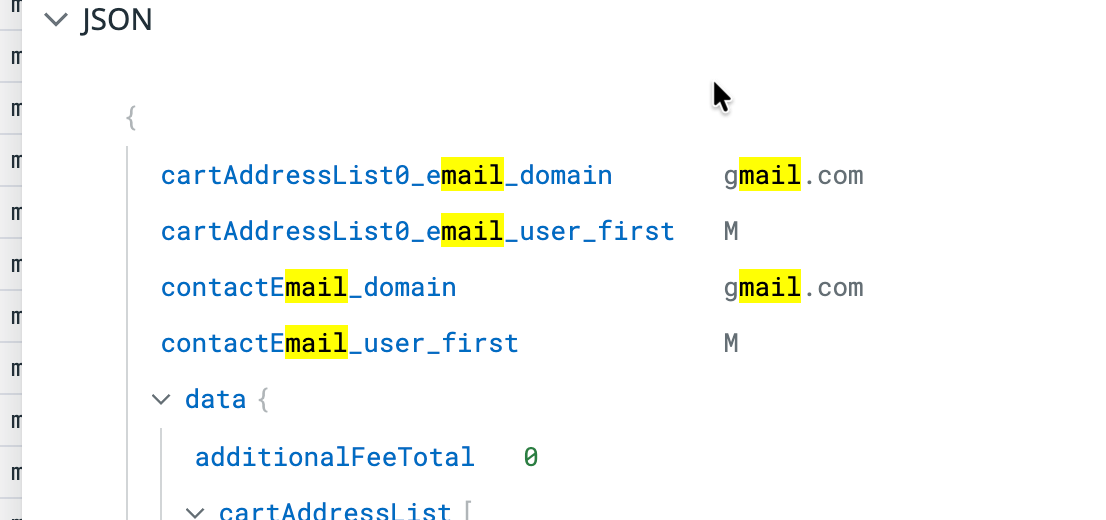Click the additionalFeeTotal value 0
Screen dimensions: 1106x520
pyautogui.click(x=531, y=457)
